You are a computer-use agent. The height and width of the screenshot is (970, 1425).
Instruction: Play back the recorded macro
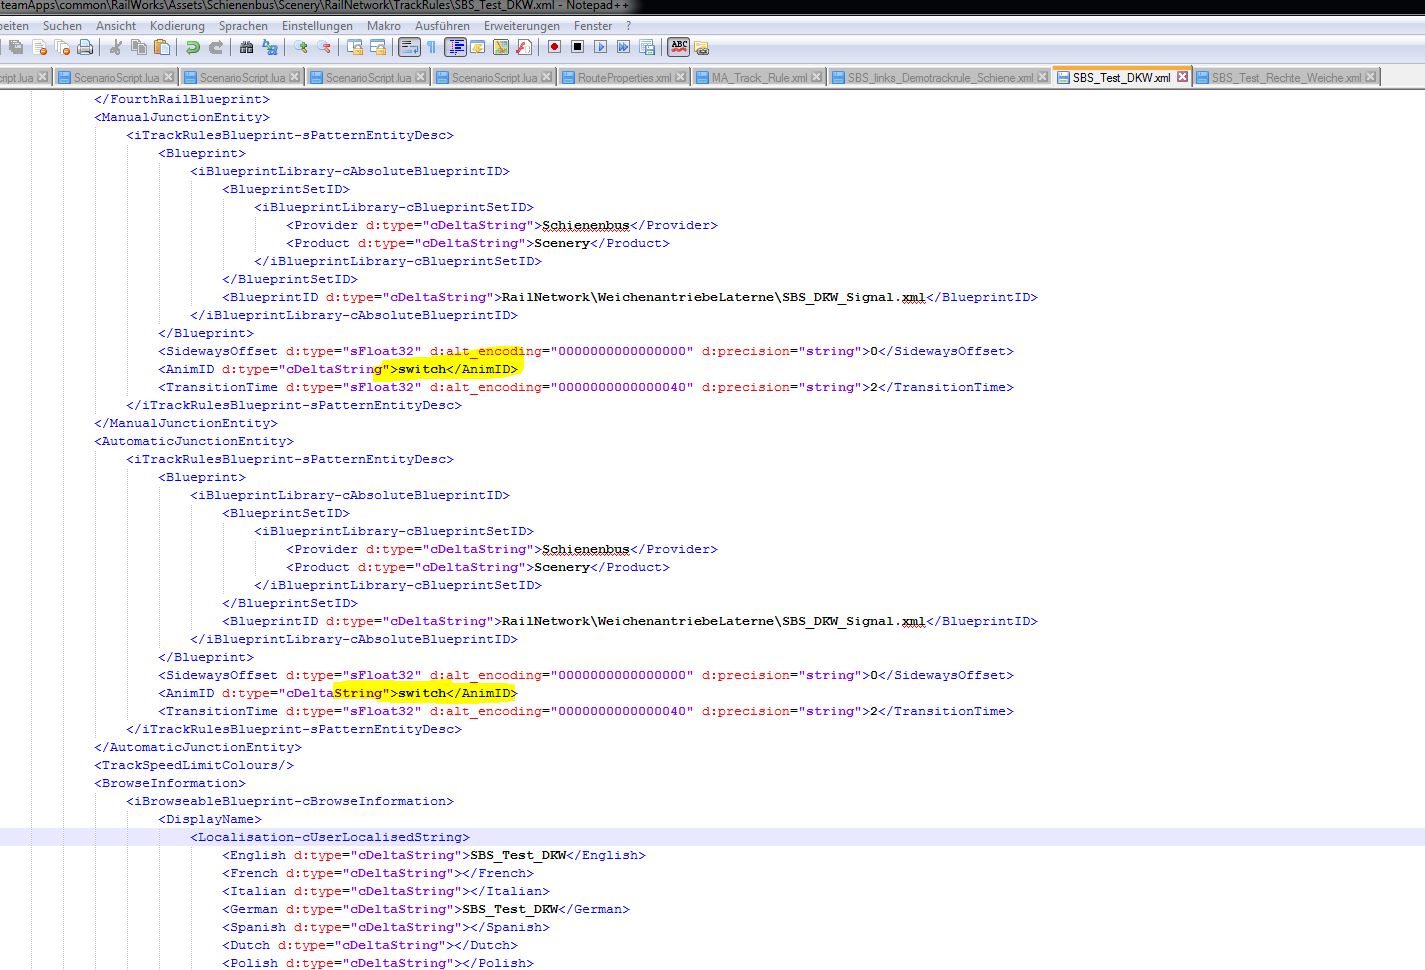click(x=600, y=47)
